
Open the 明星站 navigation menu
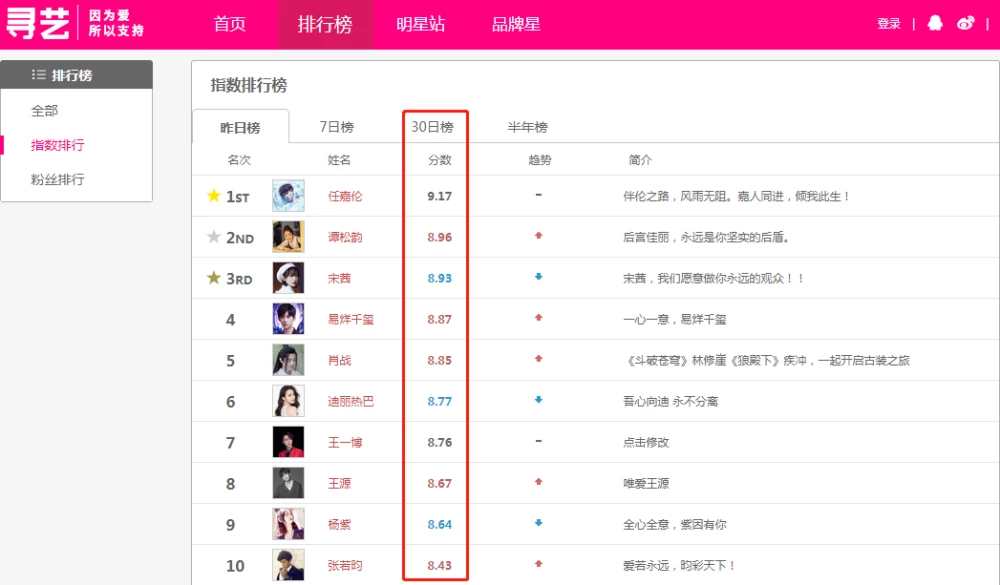(x=421, y=24)
